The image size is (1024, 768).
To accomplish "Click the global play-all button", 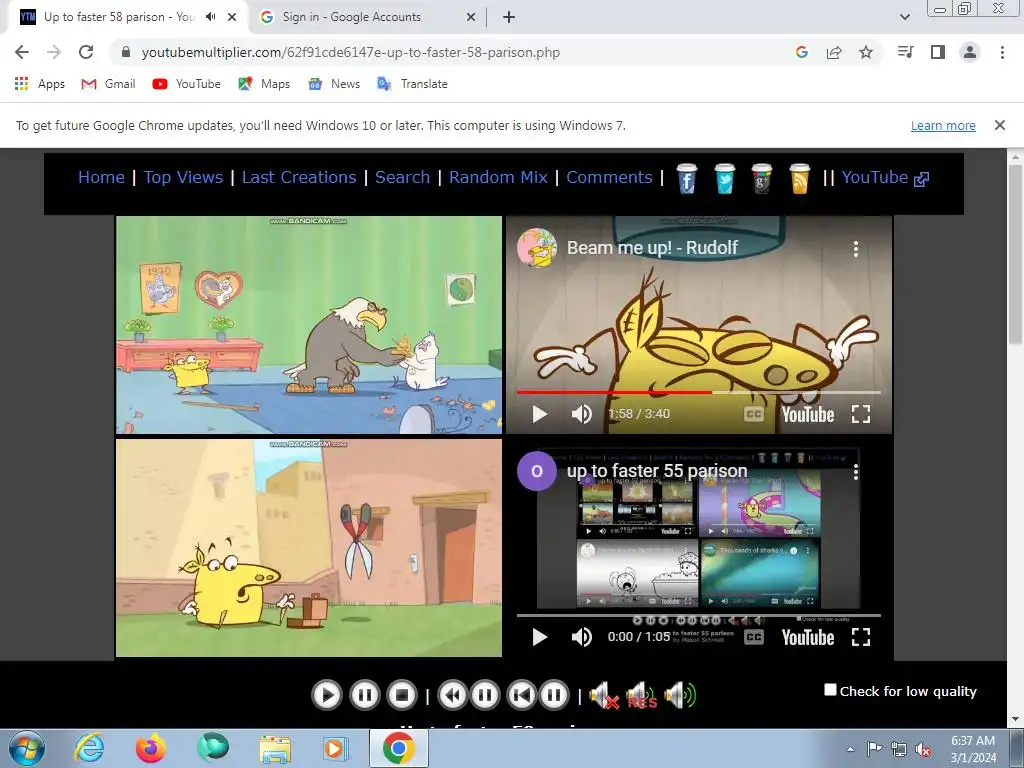I will pos(327,695).
